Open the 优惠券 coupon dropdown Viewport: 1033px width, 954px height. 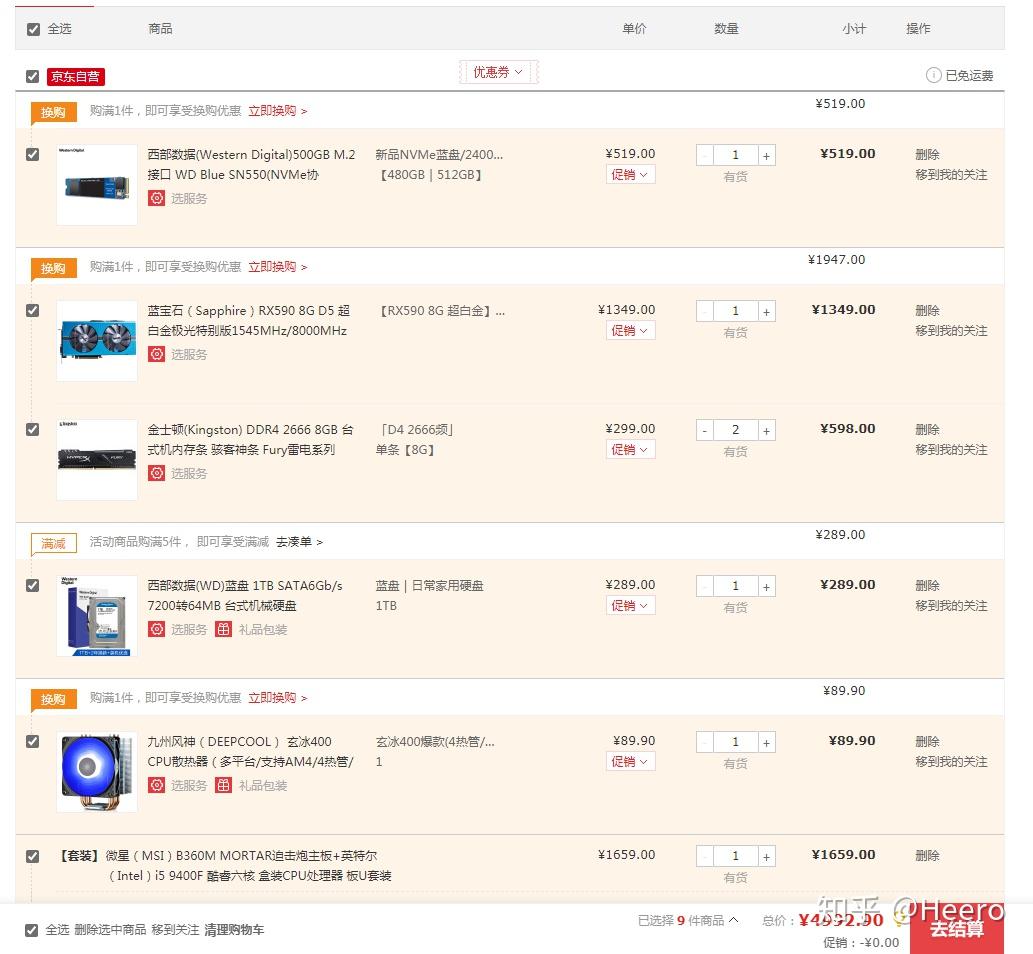pyautogui.click(x=499, y=72)
